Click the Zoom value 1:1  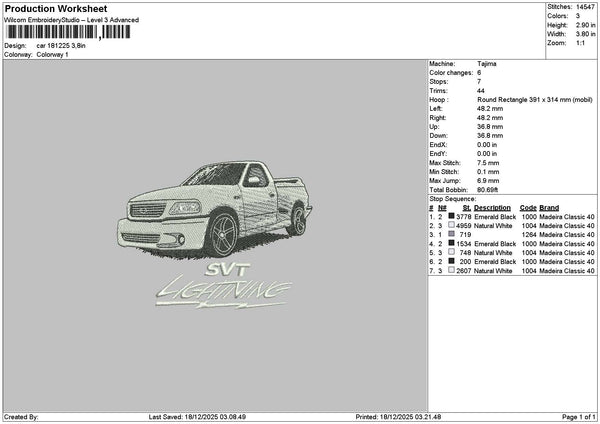pyautogui.click(x=580, y=43)
